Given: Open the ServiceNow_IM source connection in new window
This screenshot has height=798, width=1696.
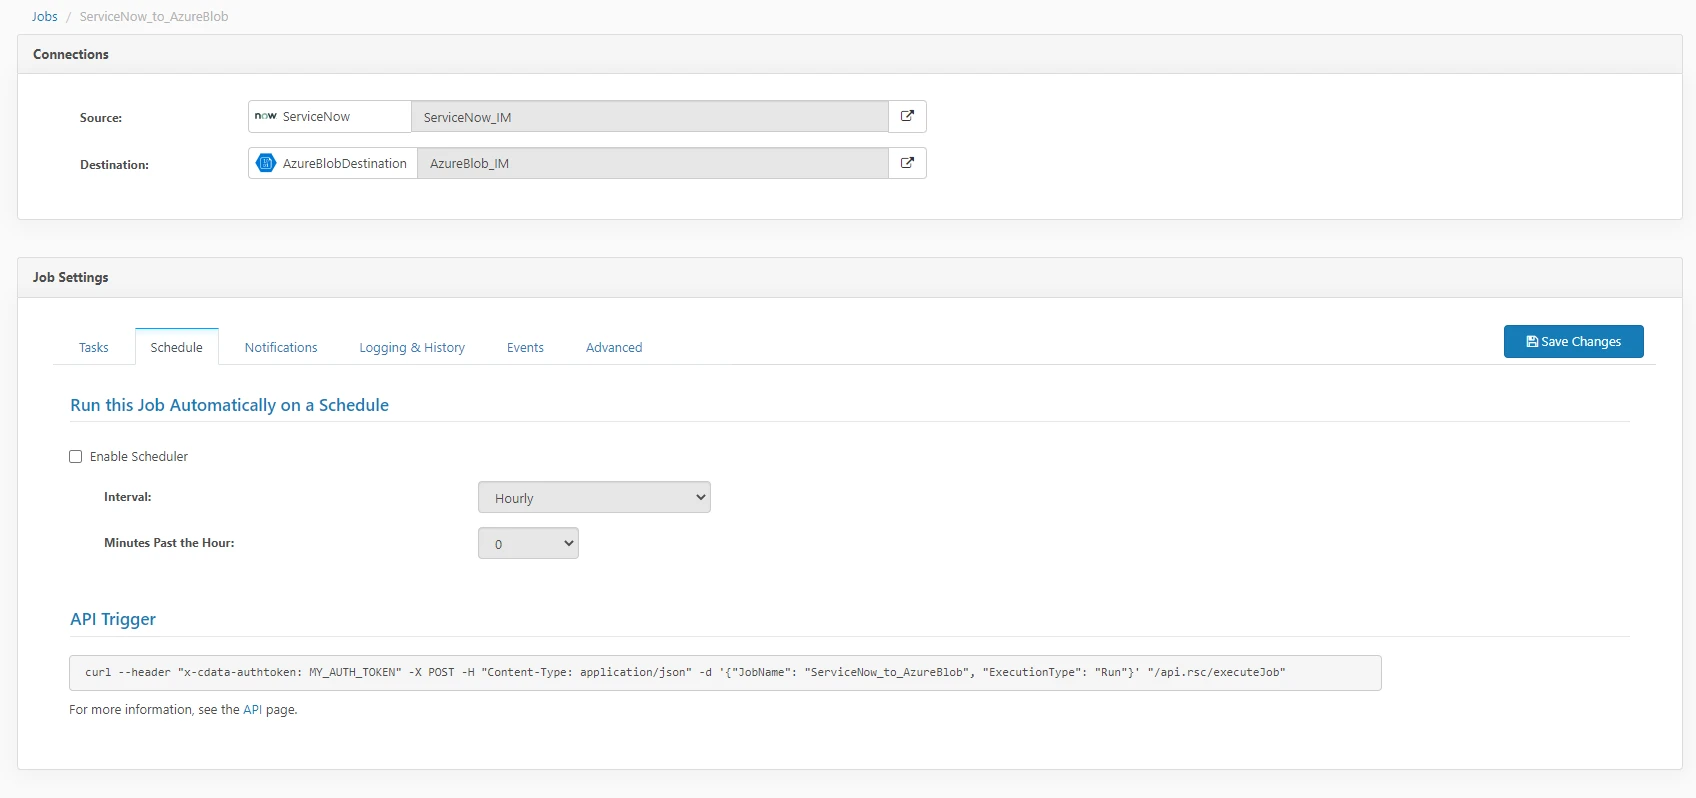Looking at the screenshot, I should 907,116.
